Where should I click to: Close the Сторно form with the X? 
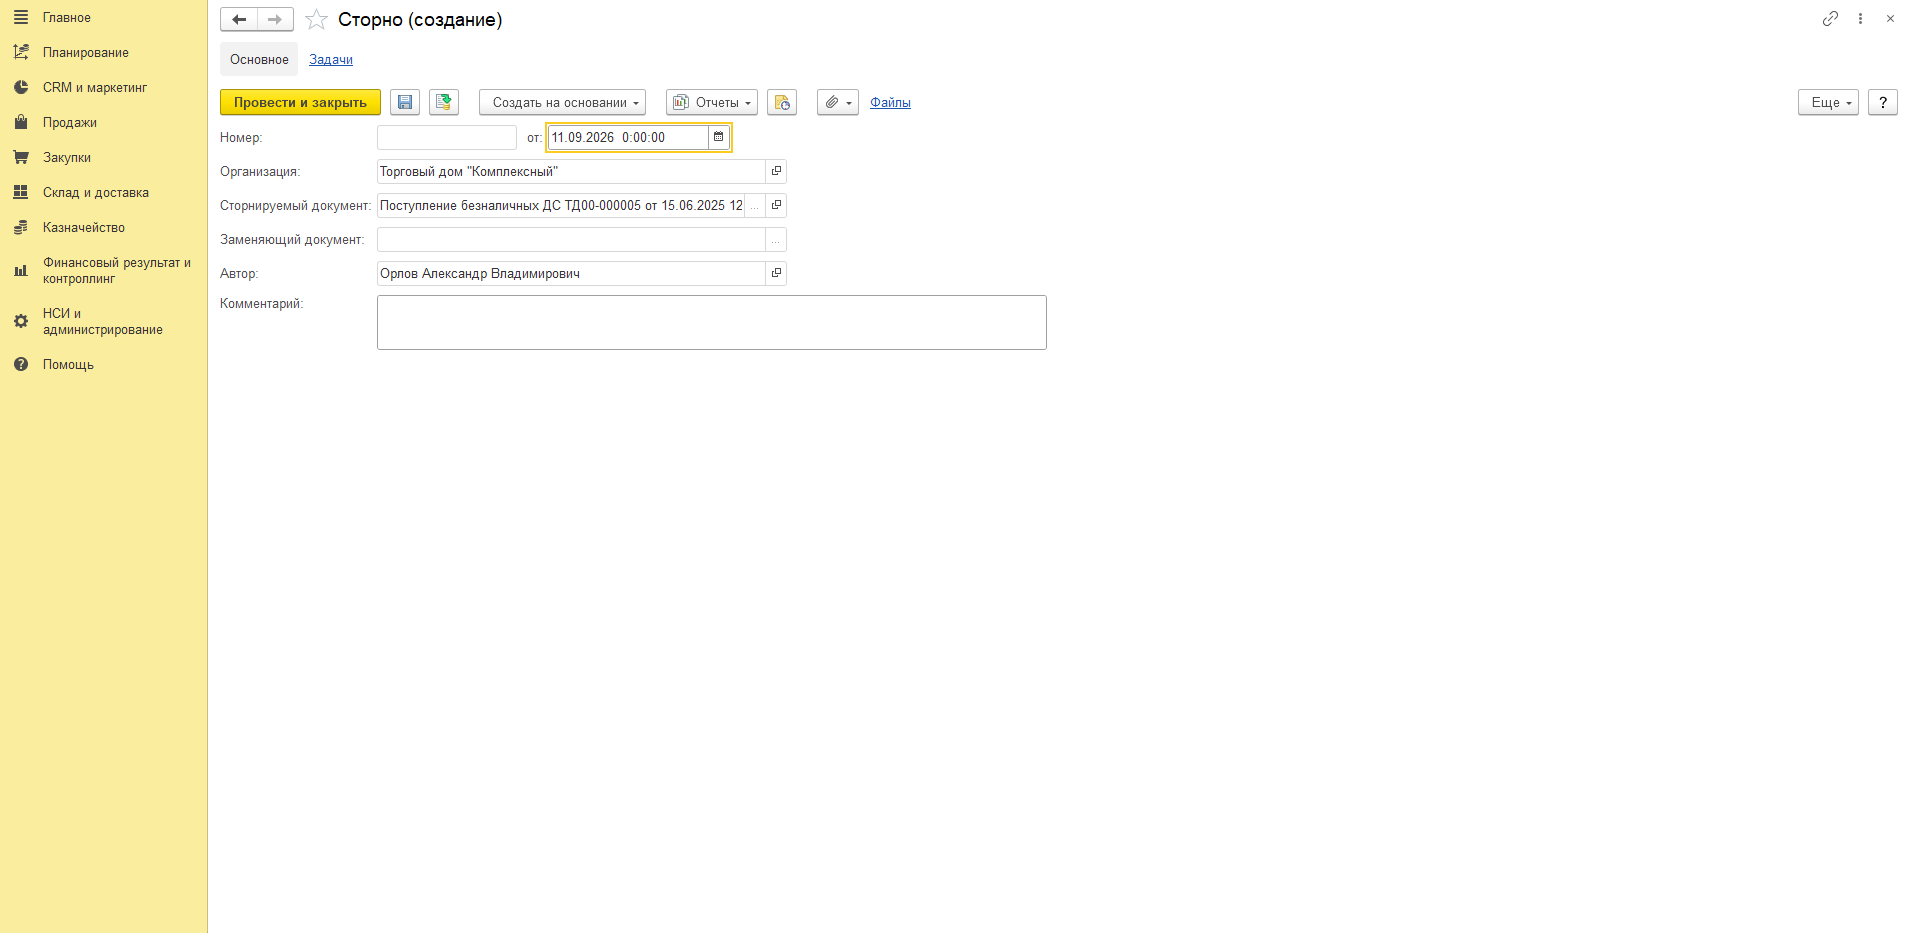[1890, 19]
